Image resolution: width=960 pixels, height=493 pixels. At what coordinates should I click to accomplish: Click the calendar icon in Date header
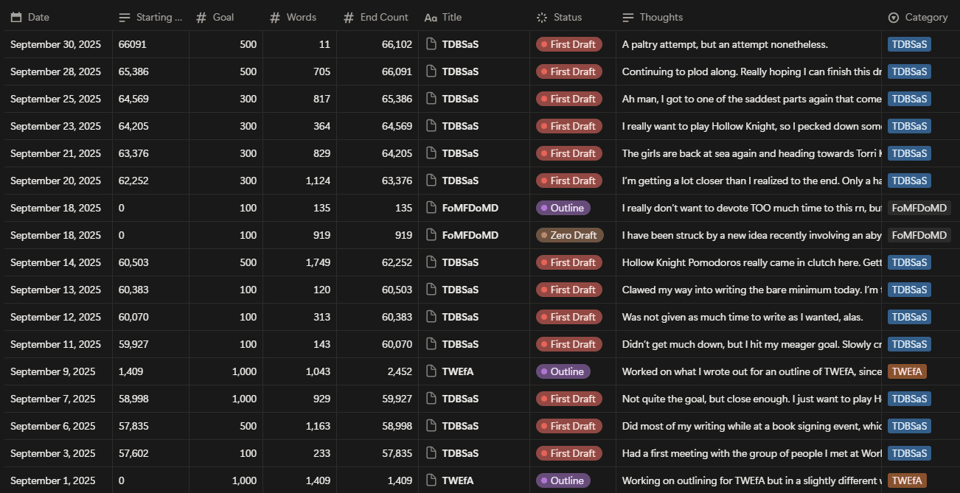(x=16, y=17)
